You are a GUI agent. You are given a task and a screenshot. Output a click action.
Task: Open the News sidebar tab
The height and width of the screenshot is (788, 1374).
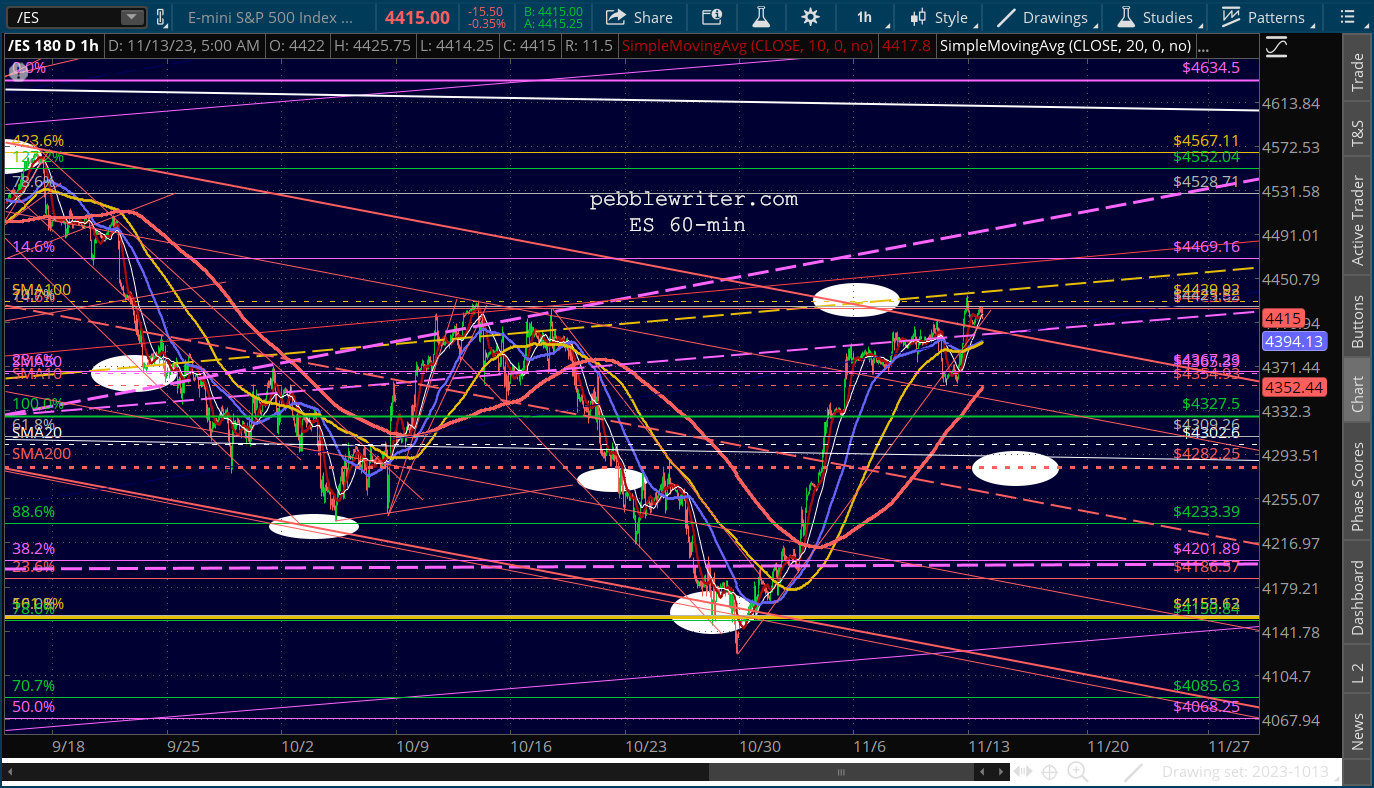1357,731
